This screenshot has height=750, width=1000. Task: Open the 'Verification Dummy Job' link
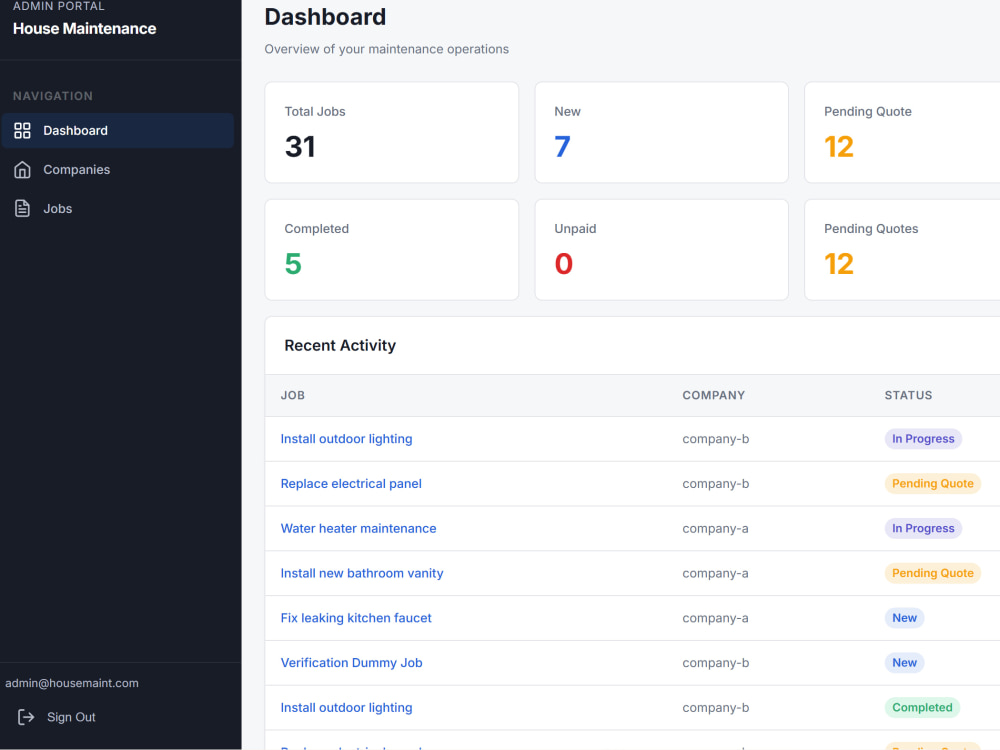click(x=351, y=663)
